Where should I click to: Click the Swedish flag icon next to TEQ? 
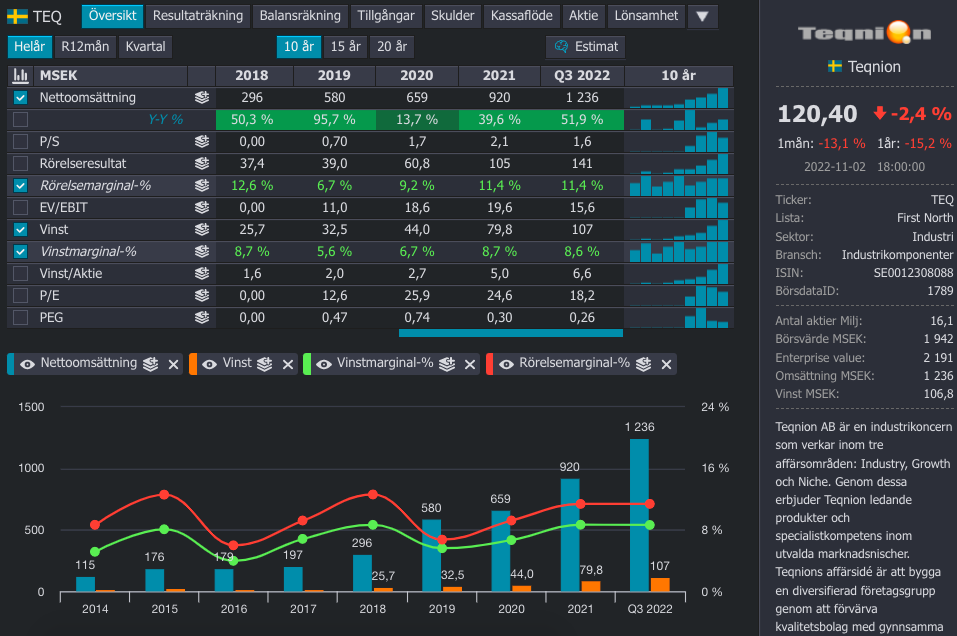(x=17, y=16)
